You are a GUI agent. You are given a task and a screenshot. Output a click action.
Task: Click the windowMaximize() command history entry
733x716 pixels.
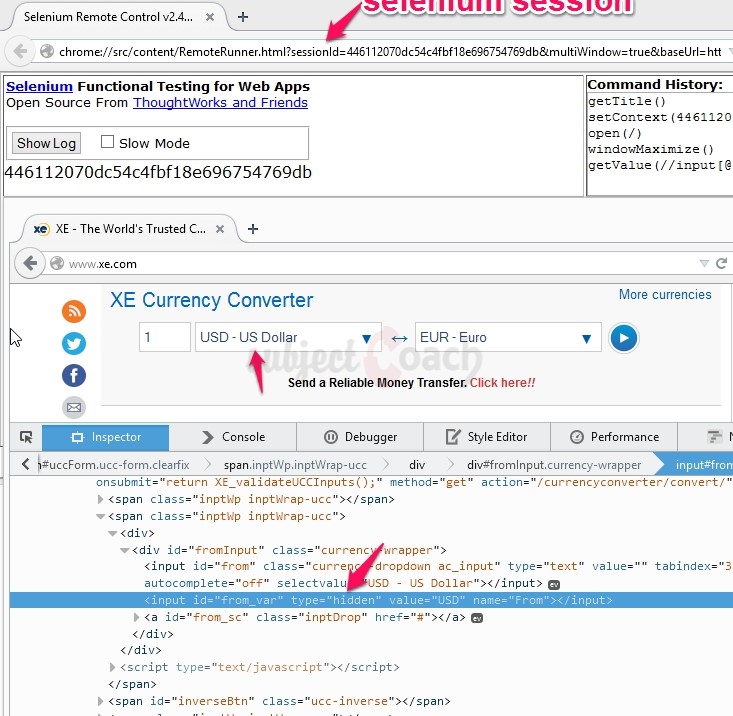coord(651,149)
